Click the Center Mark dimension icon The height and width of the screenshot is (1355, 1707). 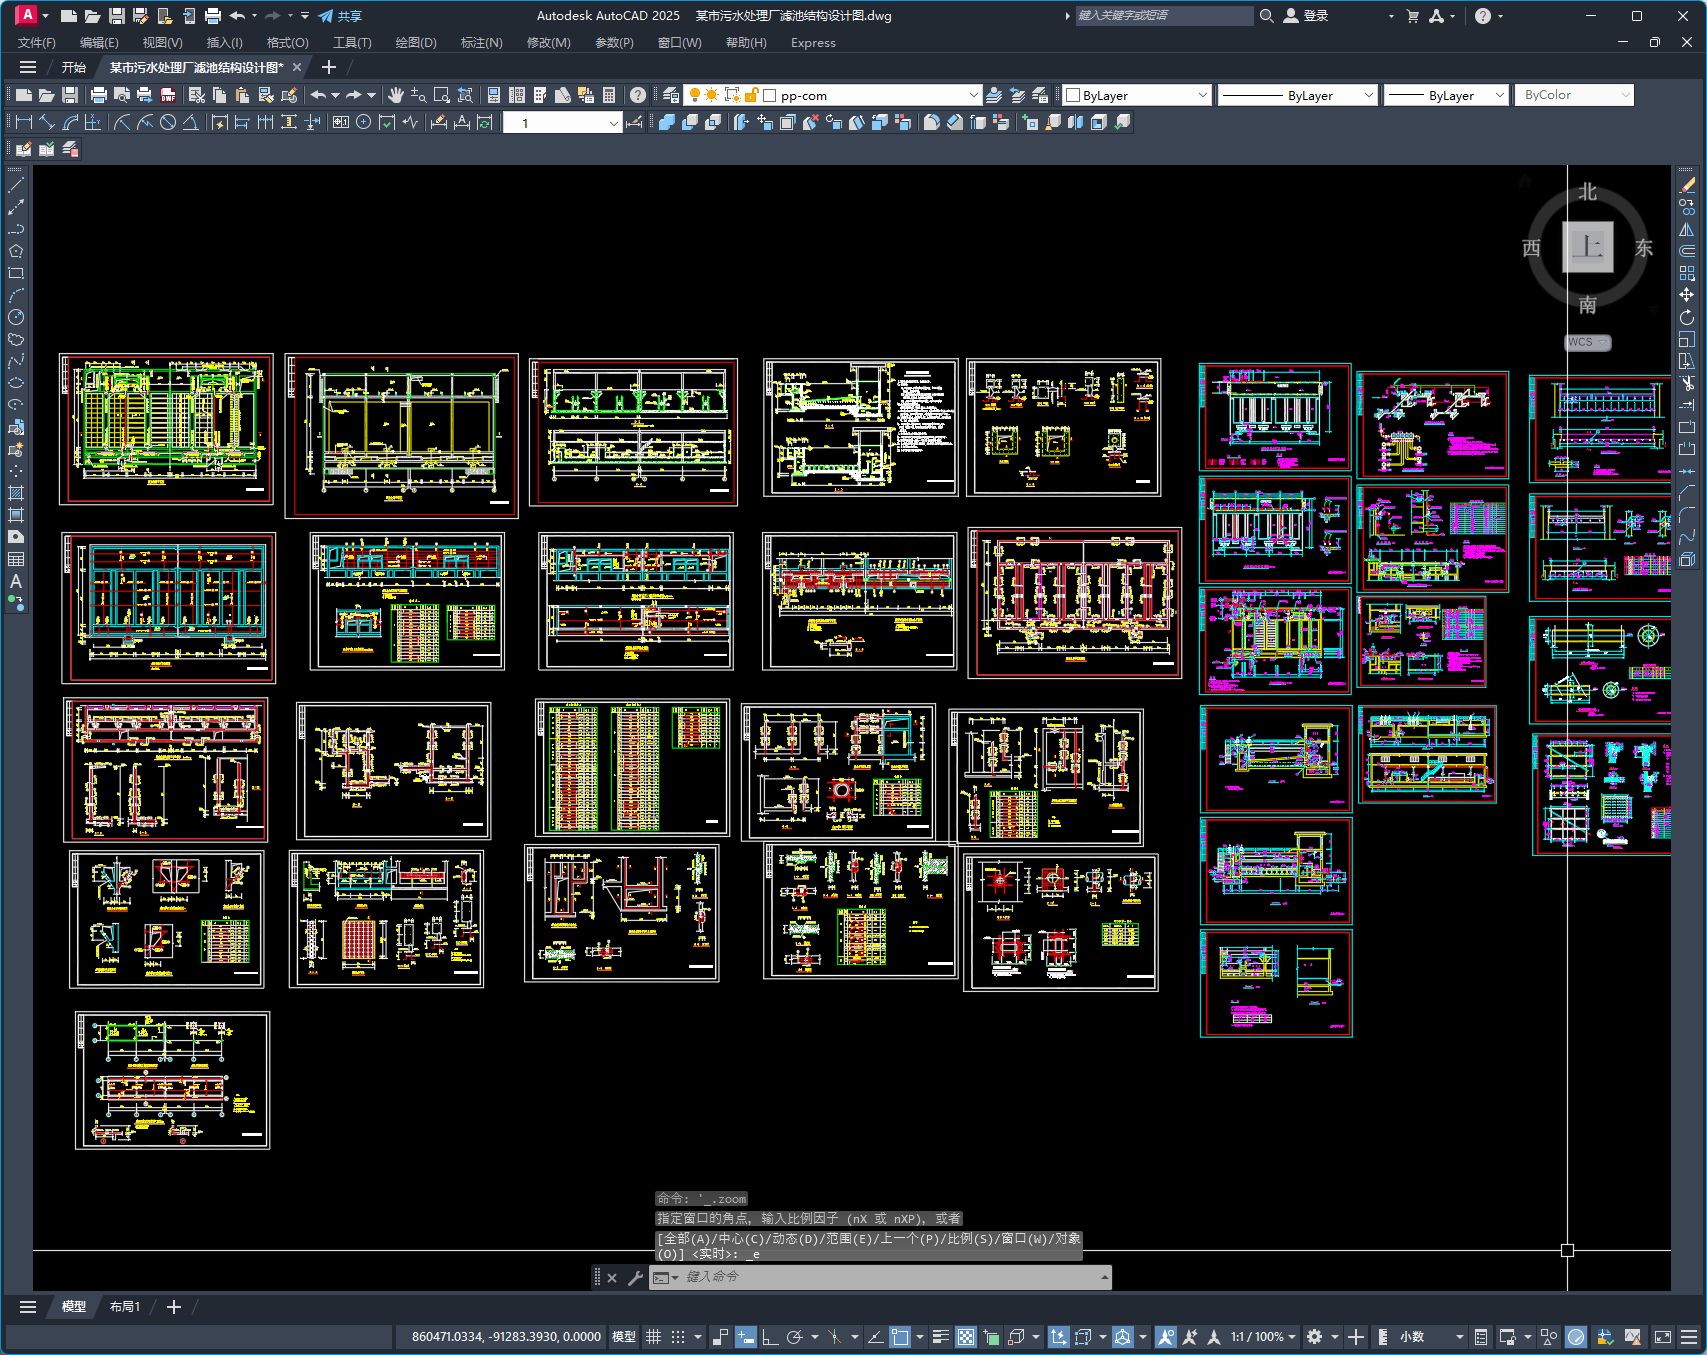364,122
